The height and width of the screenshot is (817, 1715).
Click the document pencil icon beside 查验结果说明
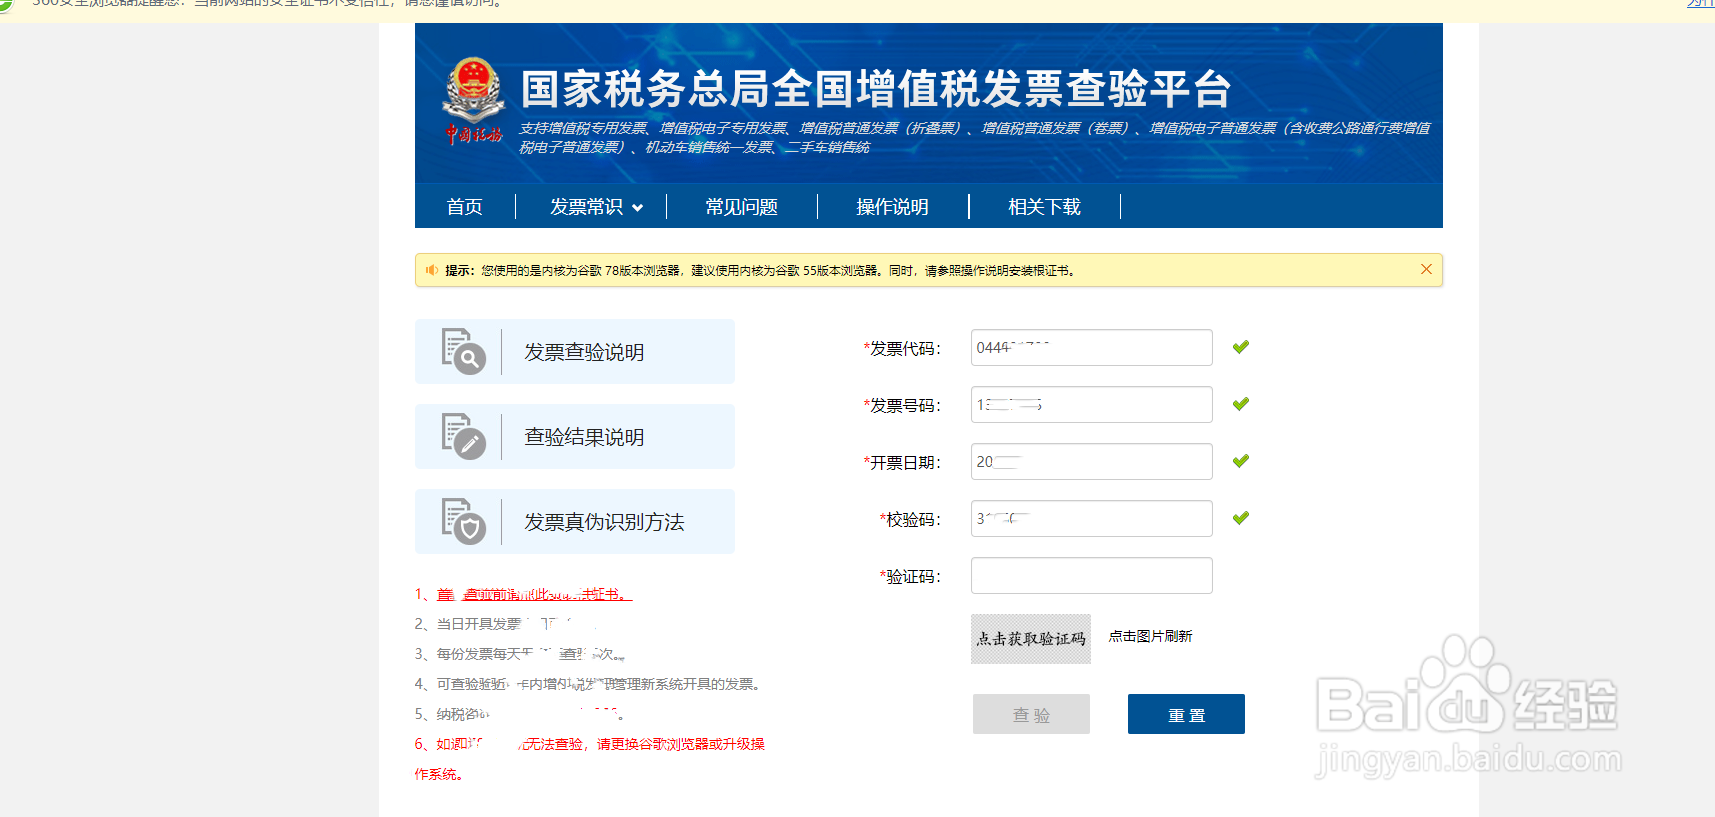[x=464, y=437]
